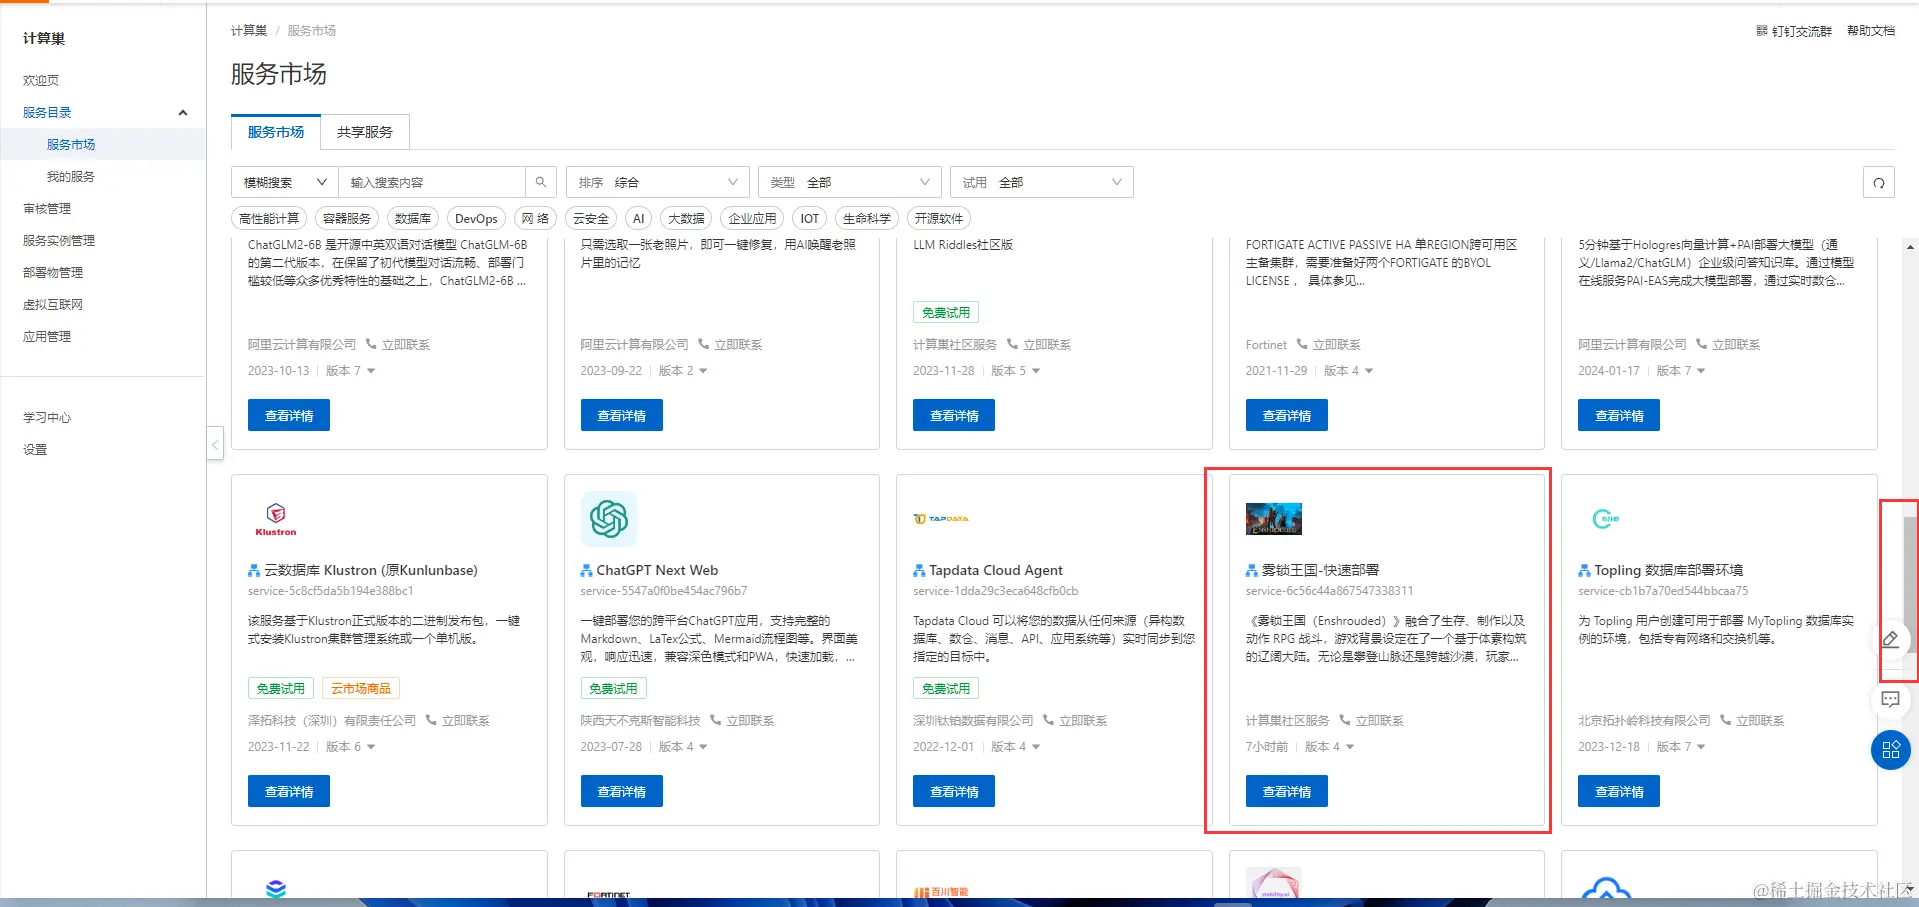Click 查看详情 on the 雾锁王国-快速部署 card
Image resolution: width=1919 pixels, height=907 pixels.
point(1287,791)
